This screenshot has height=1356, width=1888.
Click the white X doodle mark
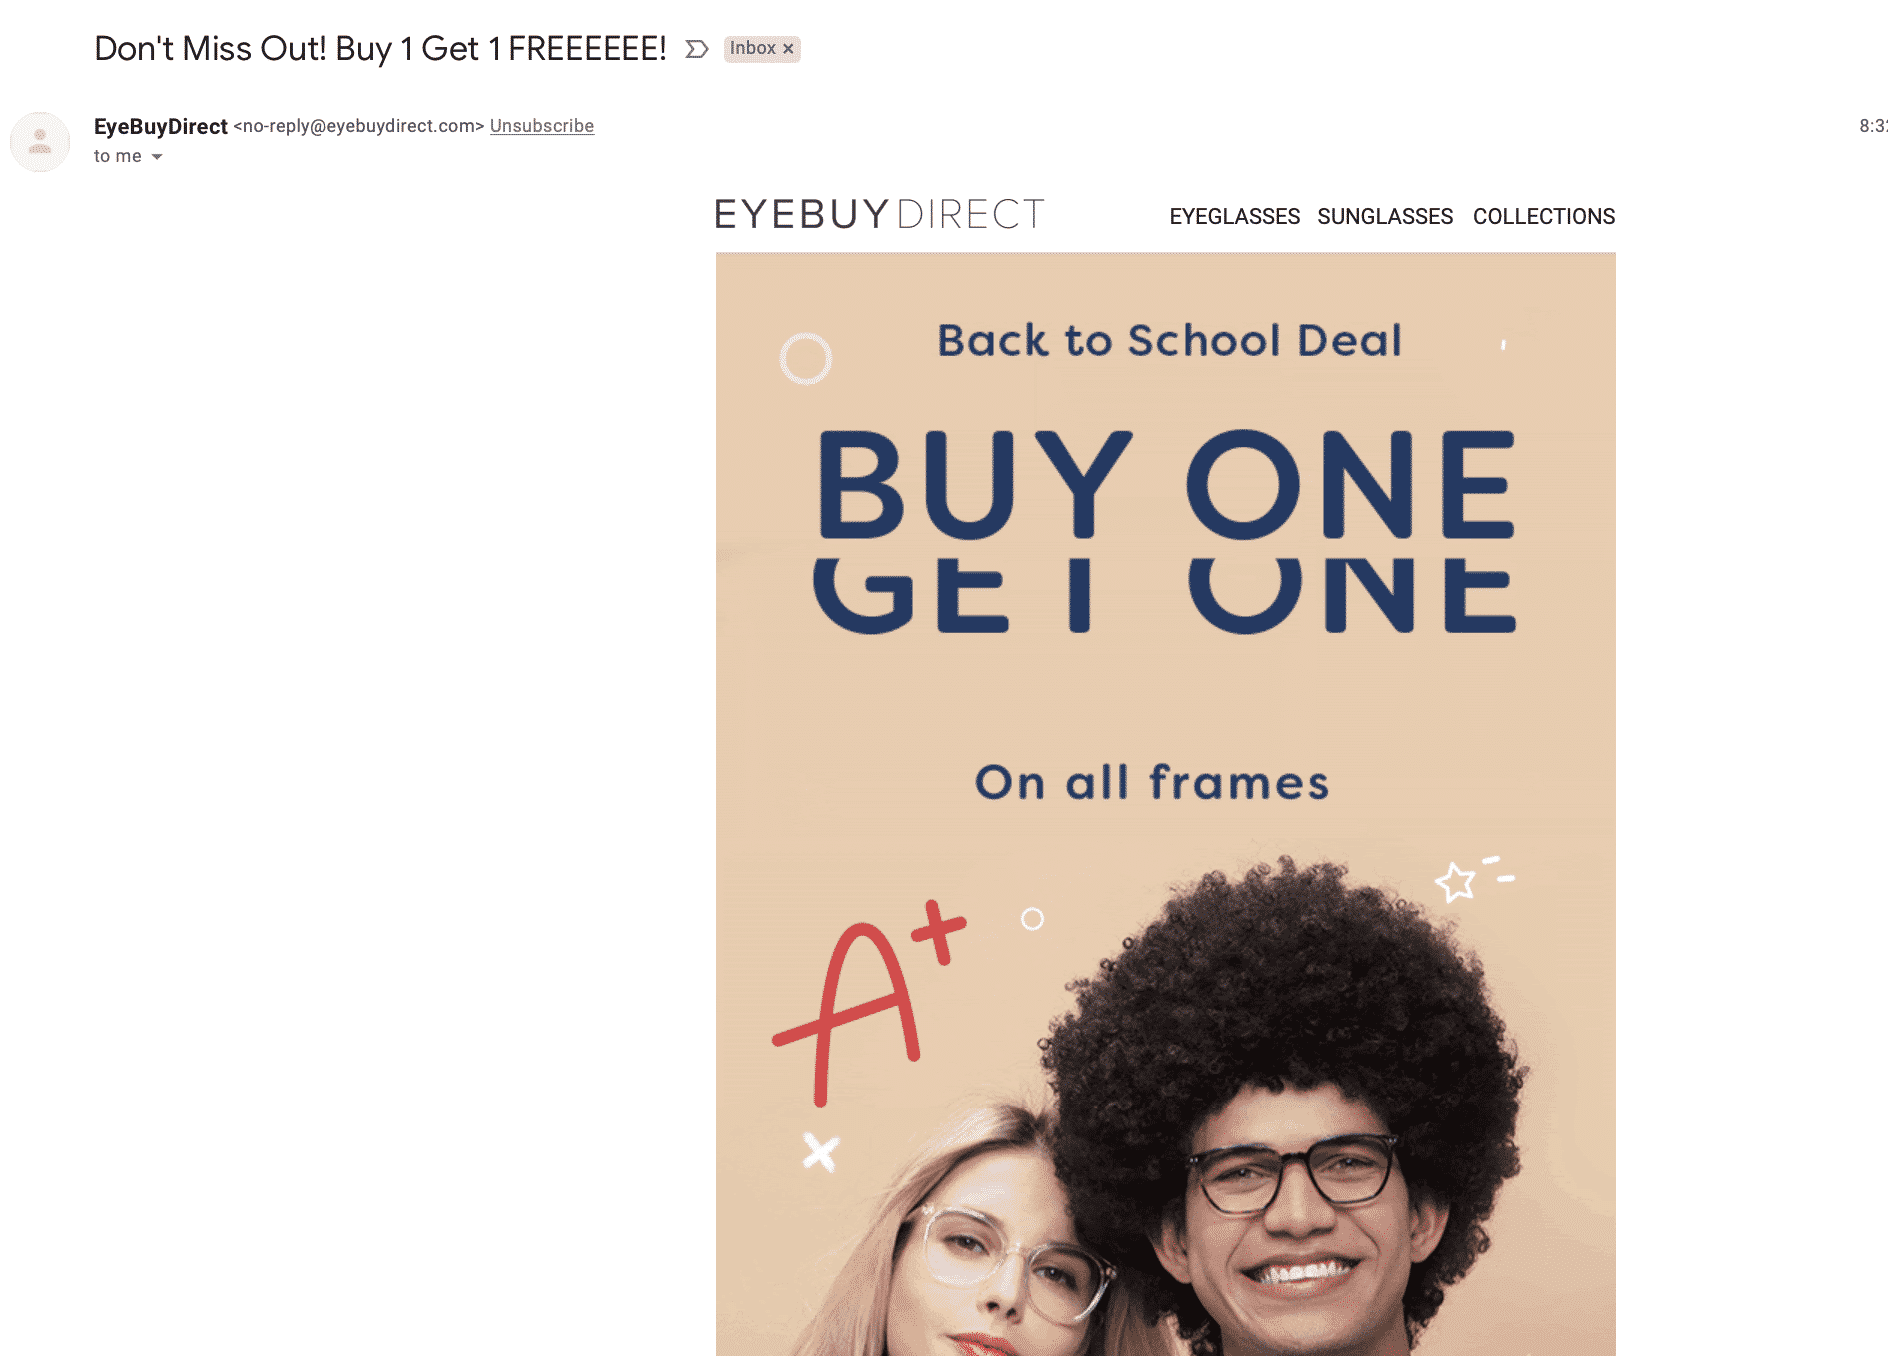pyautogui.click(x=821, y=1151)
